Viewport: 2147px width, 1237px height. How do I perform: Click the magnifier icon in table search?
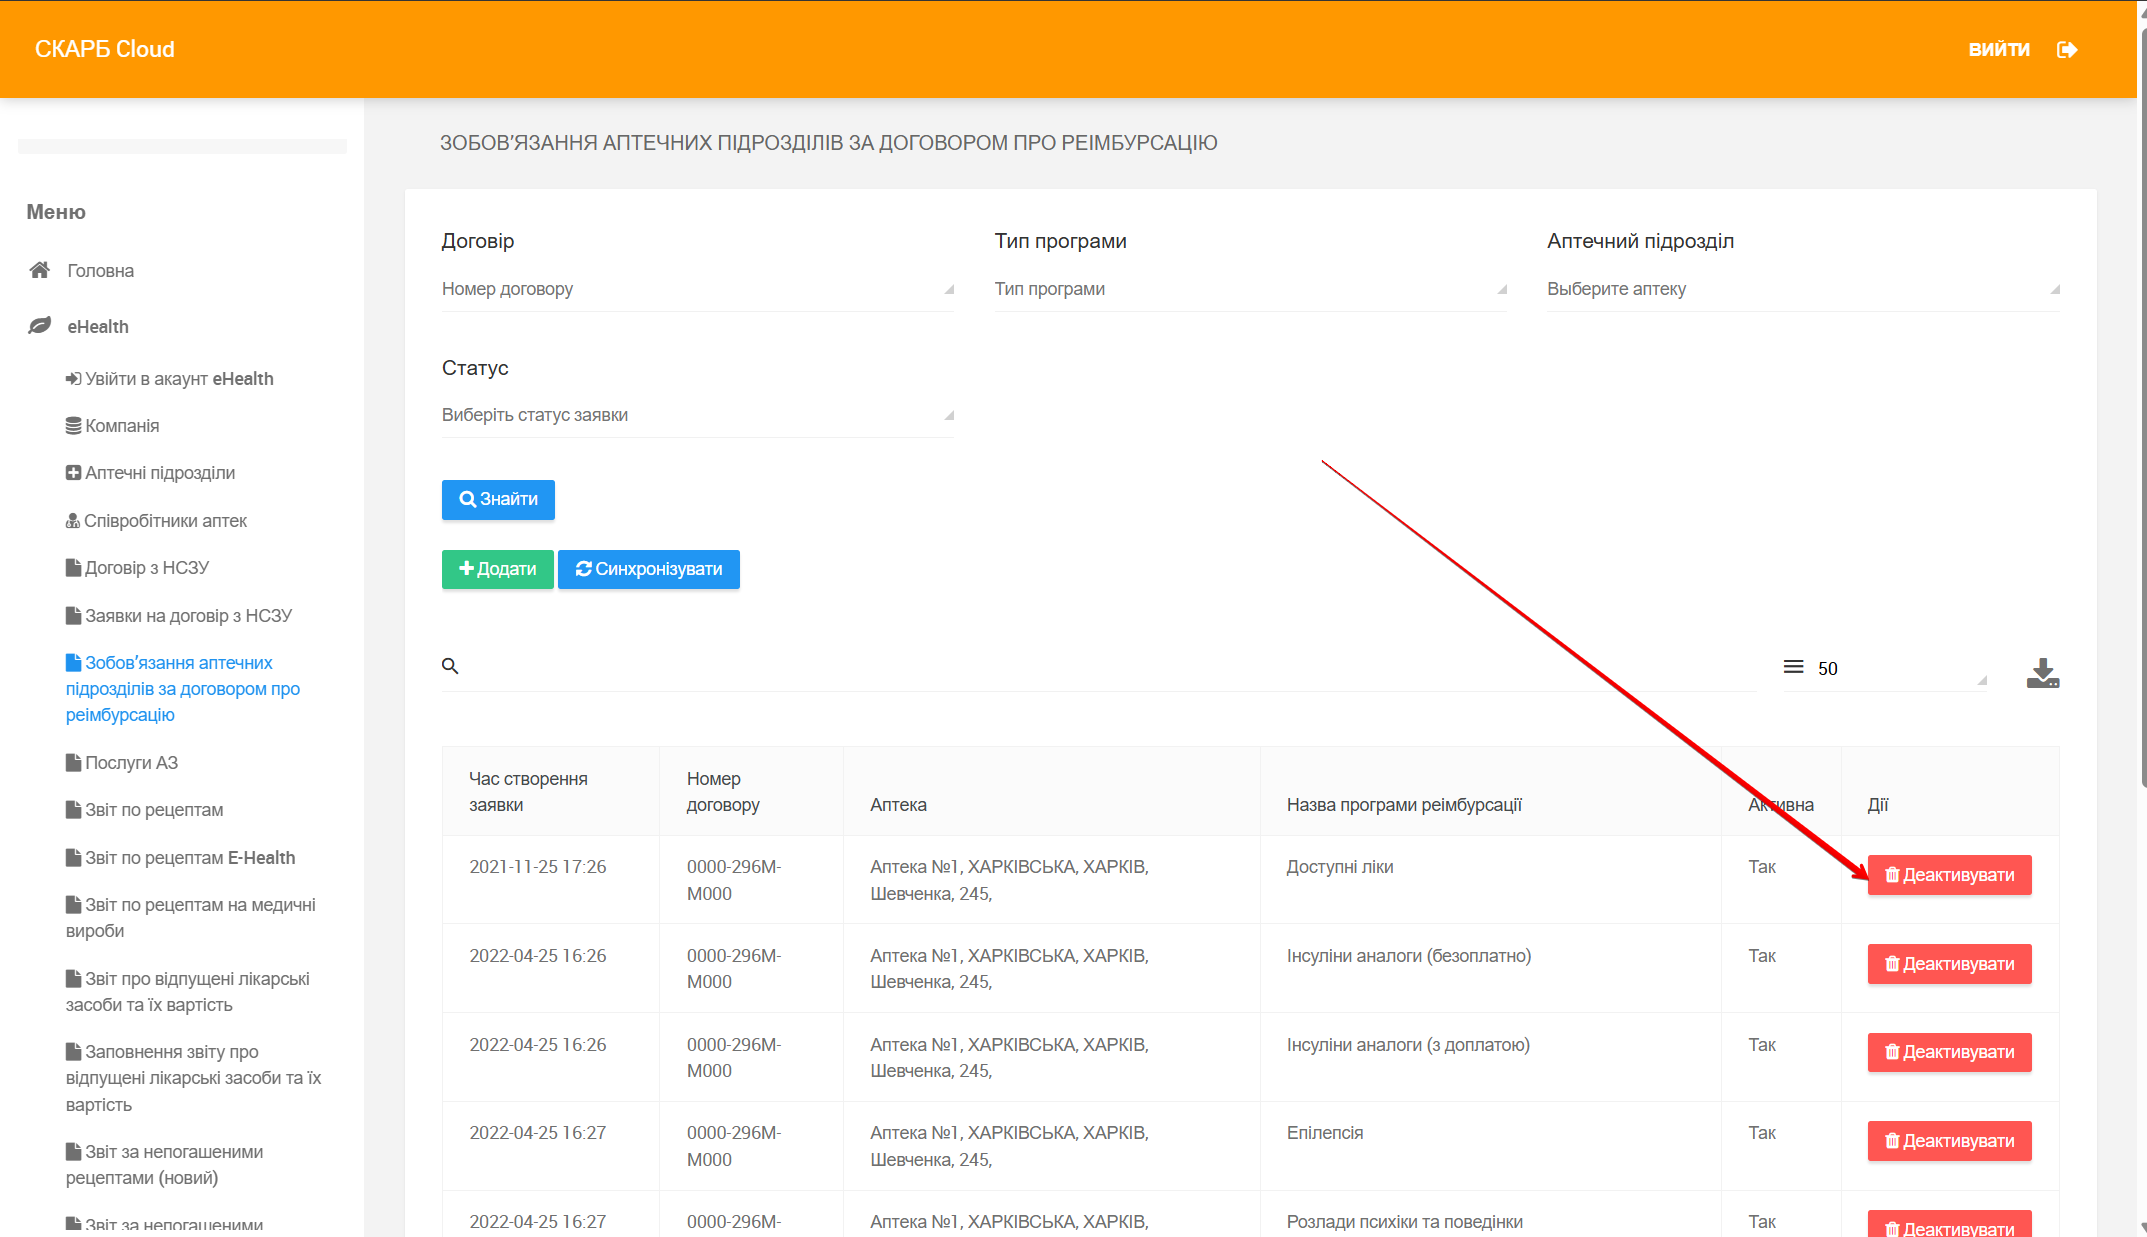point(450,666)
